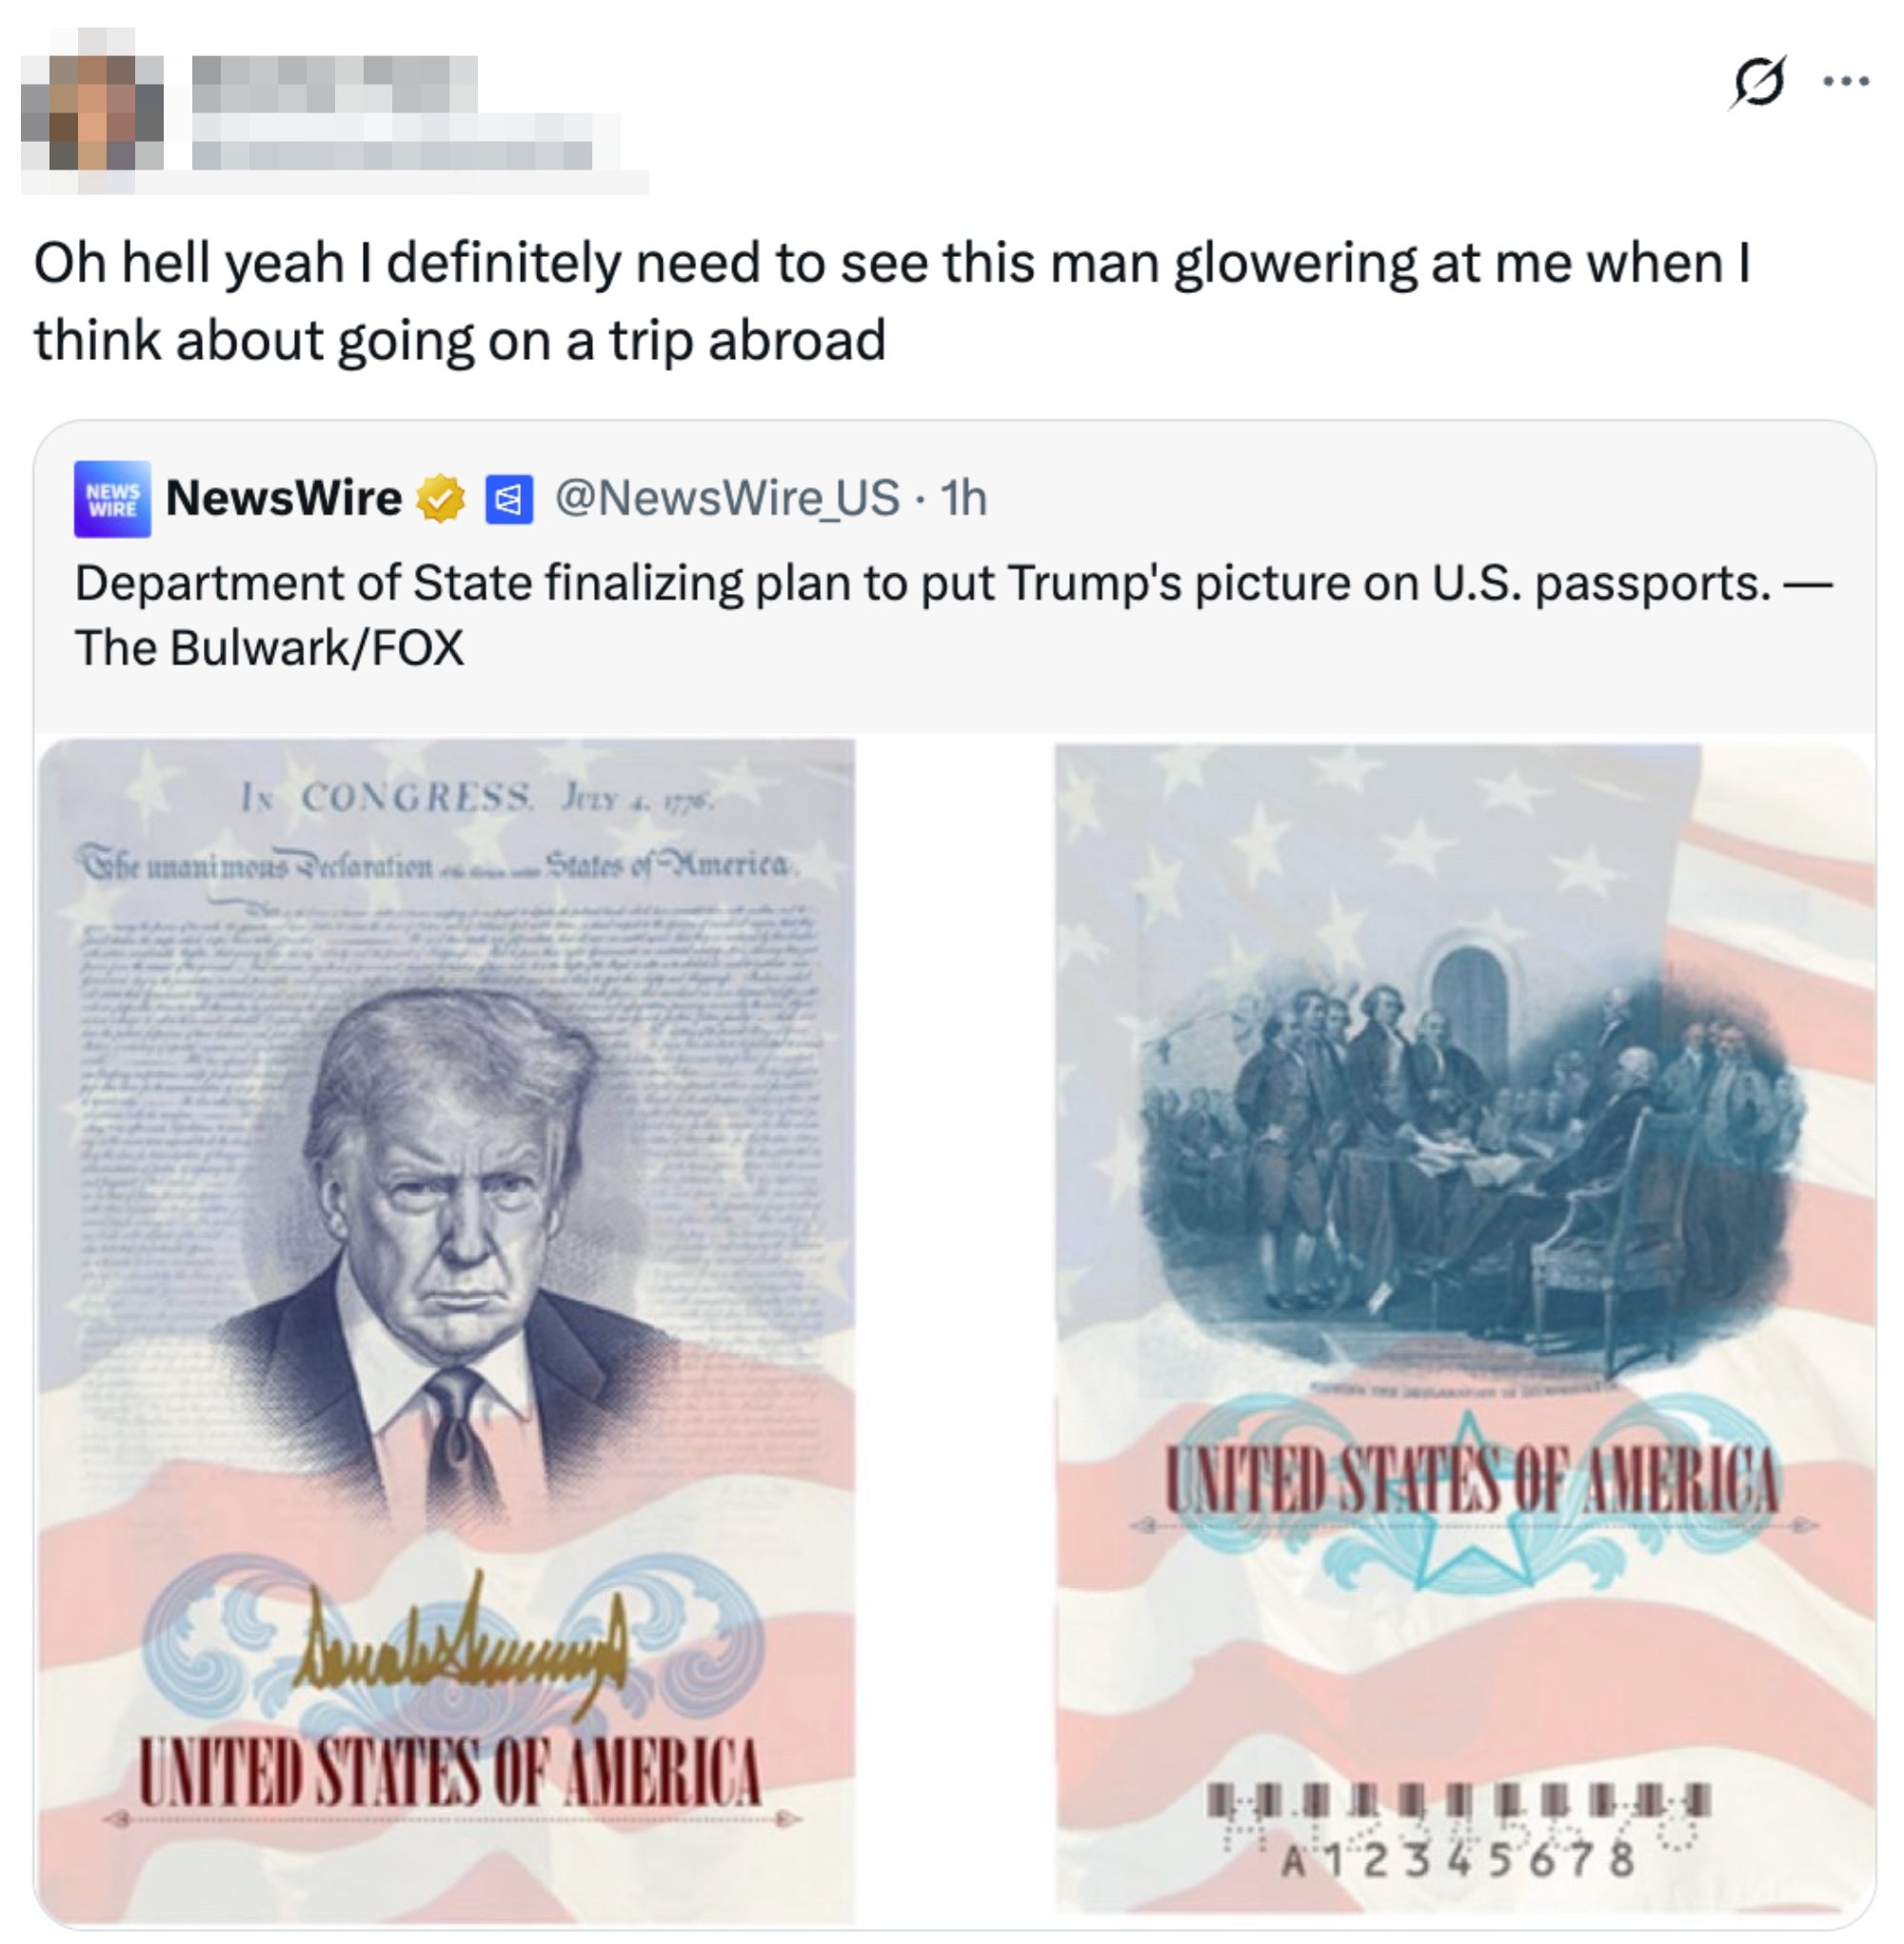Open the quoted Department of State tweet text

click(953, 615)
